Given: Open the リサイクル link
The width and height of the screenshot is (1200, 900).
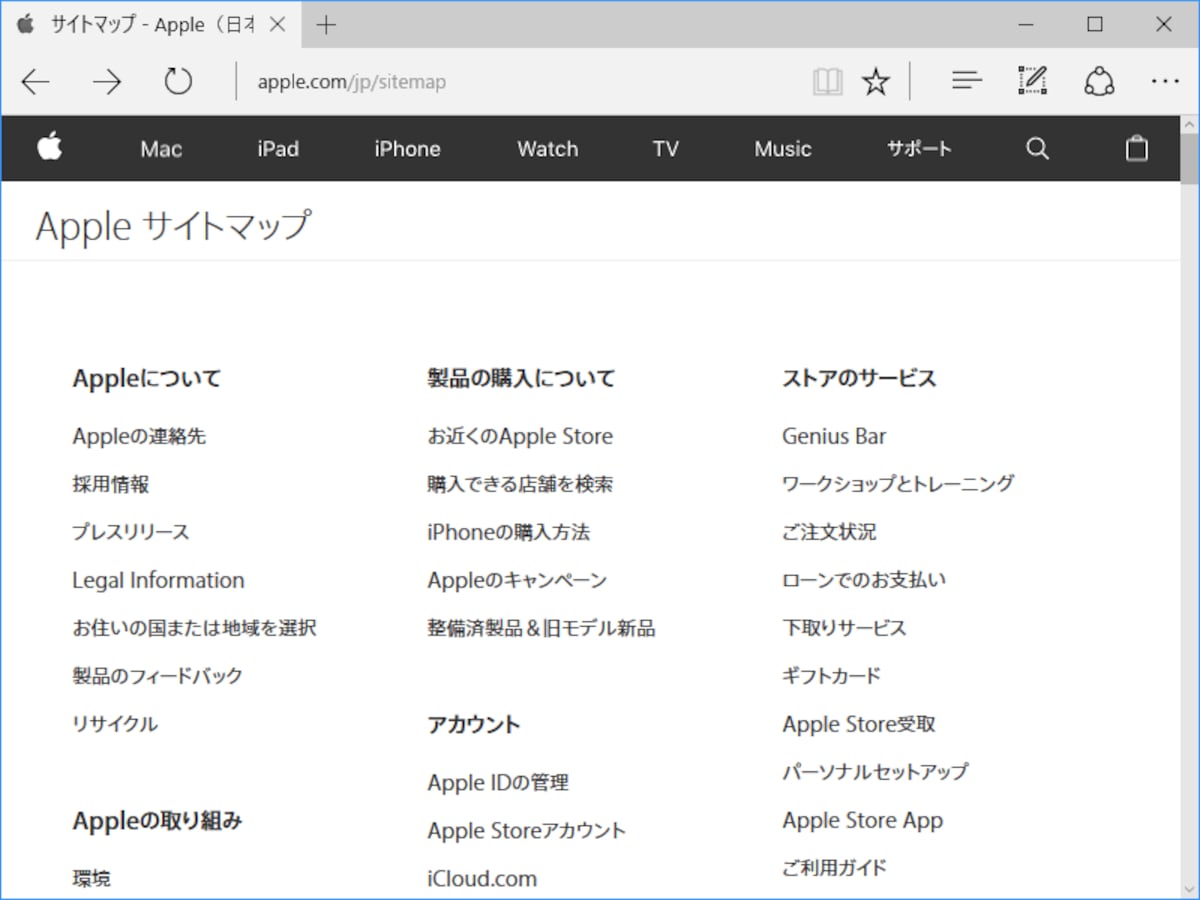Looking at the screenshot, I should [x=114, y=724].
